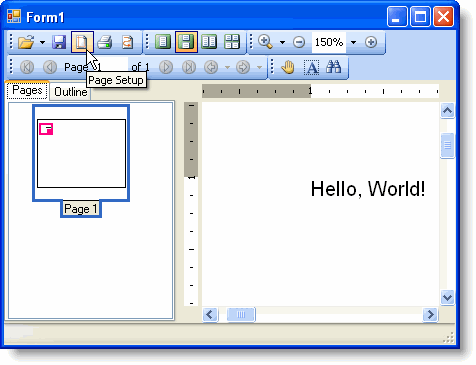476x365 pixels.
Task: Go to the previous page
Action: pos(50,67)
